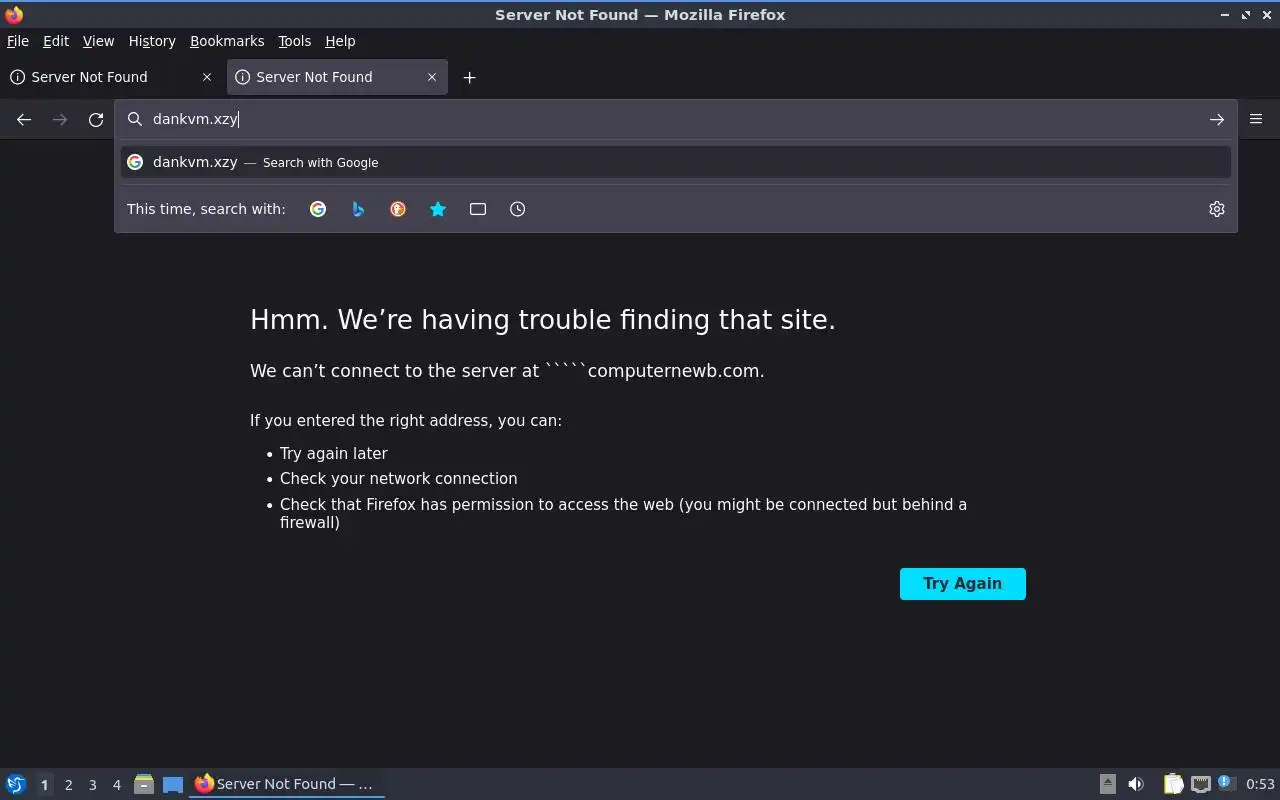Image resolution: width=1280 pixels, height=800 pixels.
Task: Open the volume control in tray
Action: click(x=1136, y=784)
